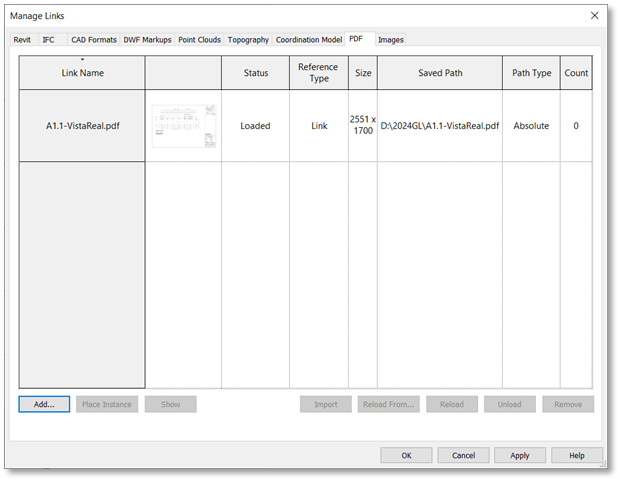Viewport: 620px width, 481px height.
Task: Cancel the Manage Links dialog
Action: tap(463, 455)
